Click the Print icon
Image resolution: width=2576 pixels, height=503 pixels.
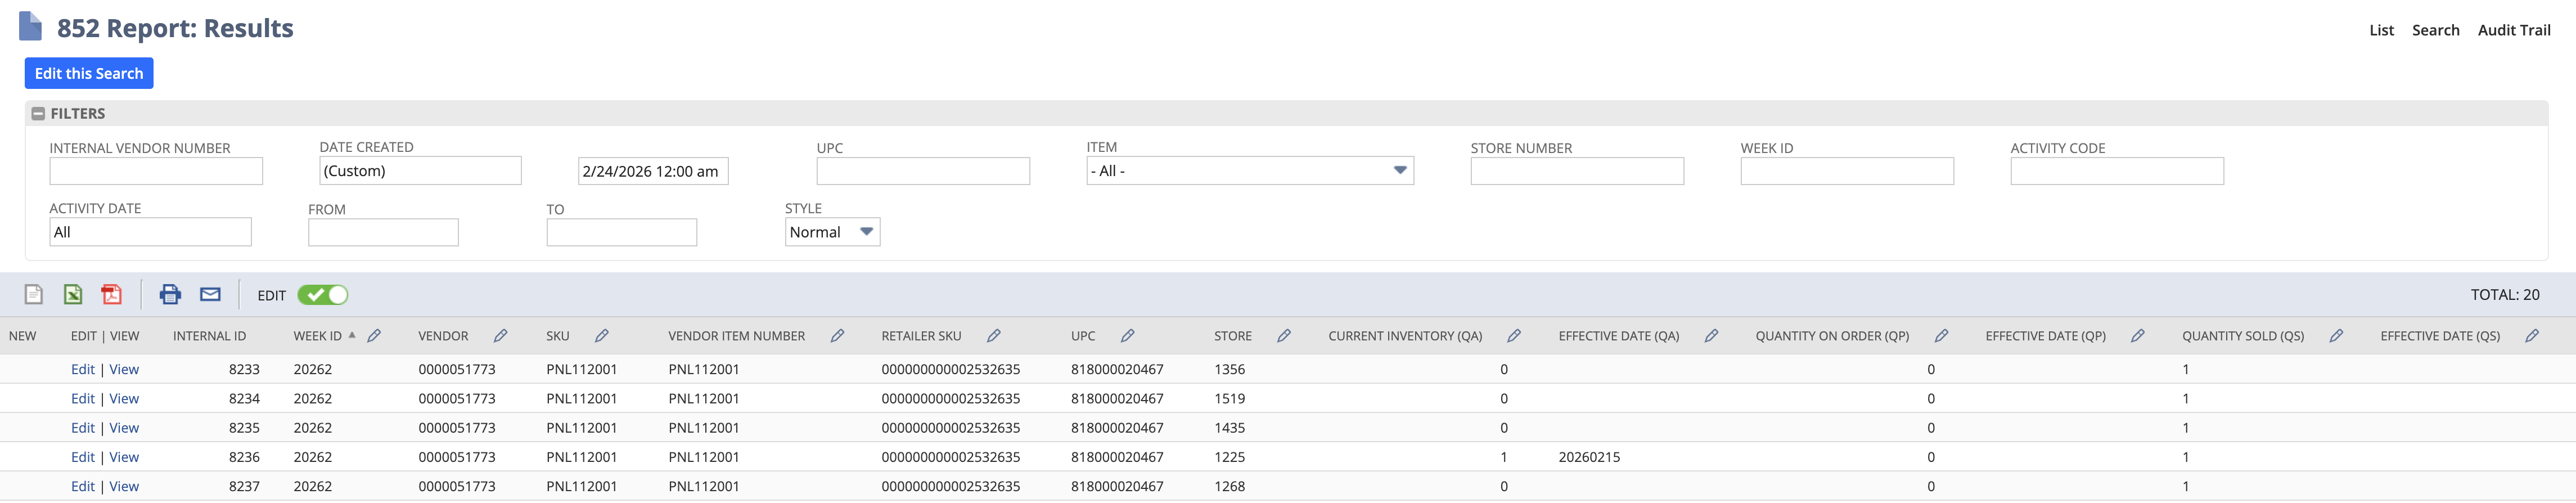click(170, 294)
